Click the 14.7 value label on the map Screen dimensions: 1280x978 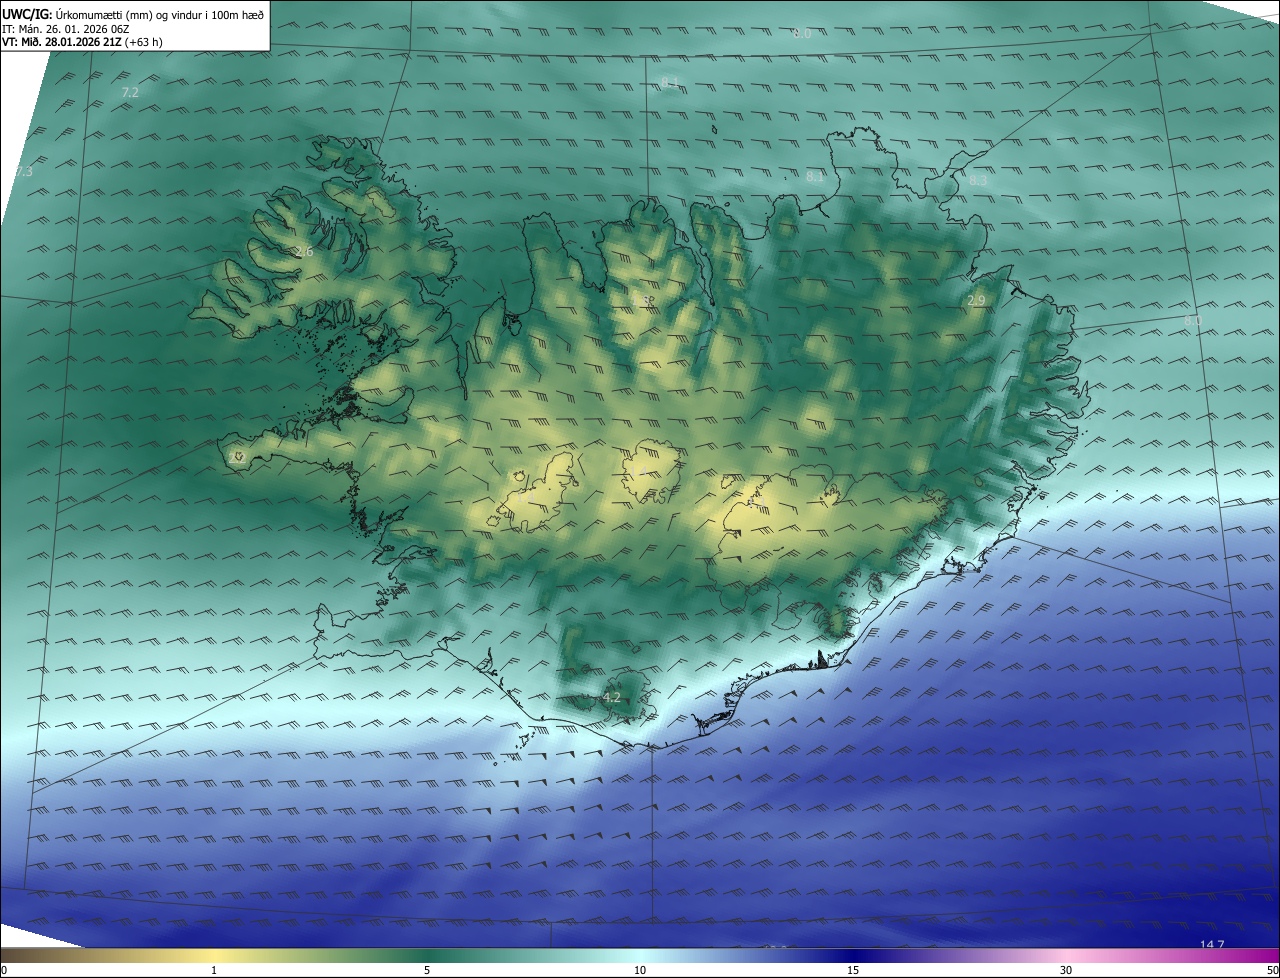click(x=1212, y=945)
